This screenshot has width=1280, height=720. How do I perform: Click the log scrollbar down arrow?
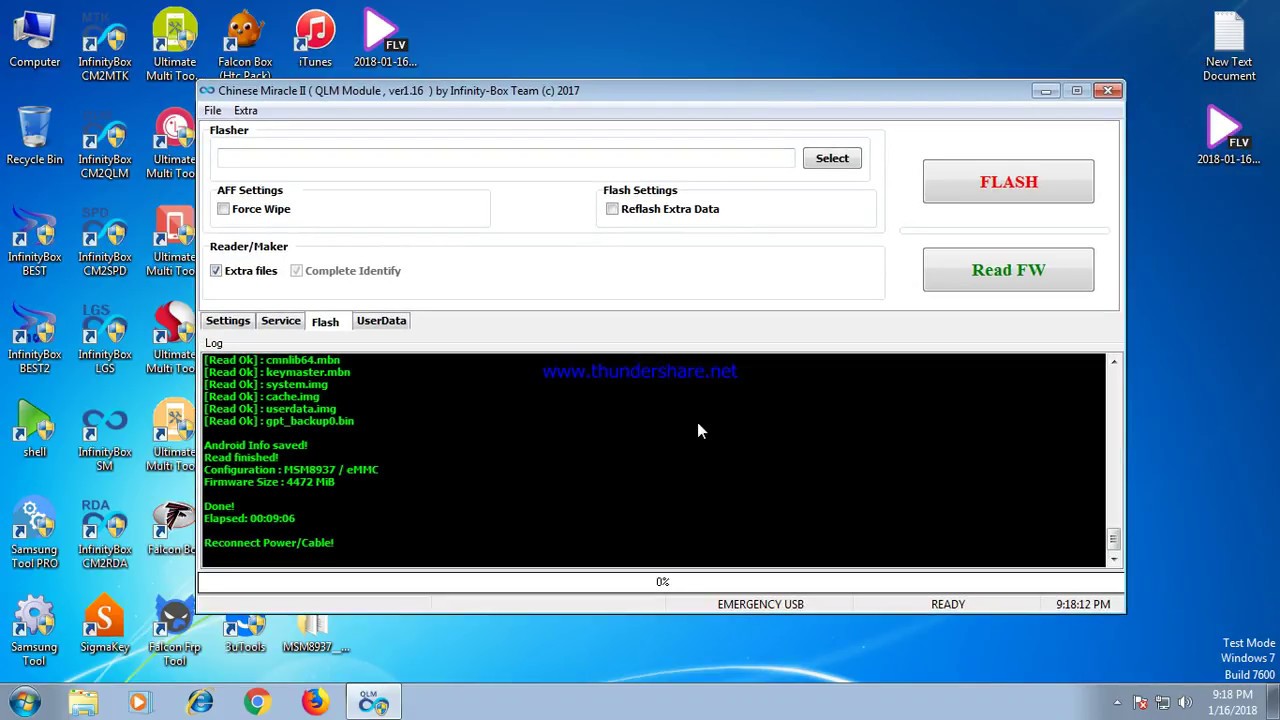tap(1113, 559)
